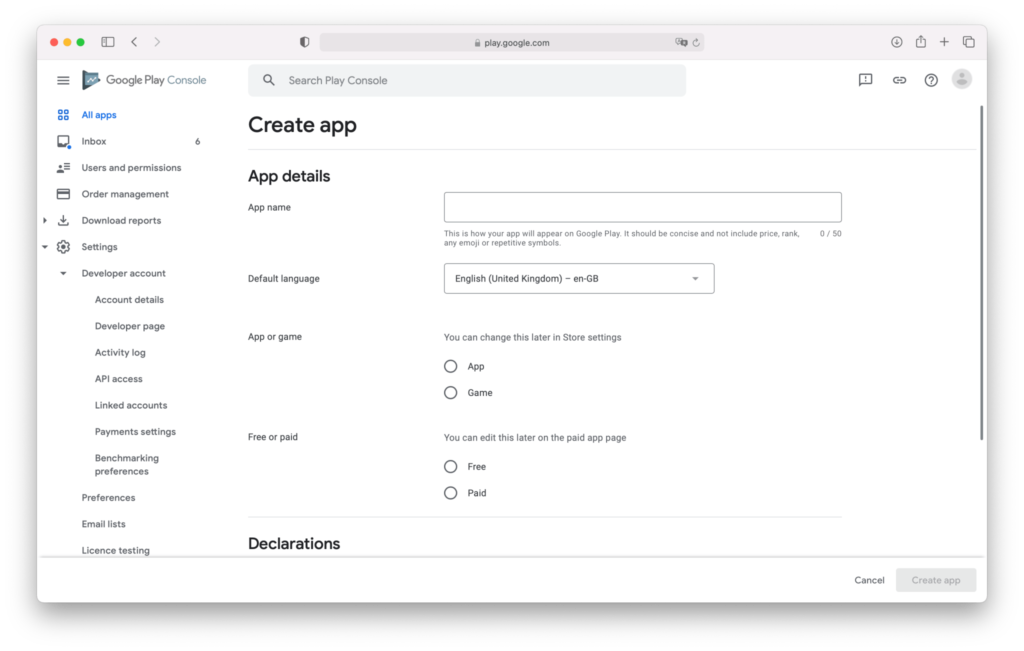Open Settings via the gear icon
This screenshot has height=651, width=1024.
pos(62,246)
